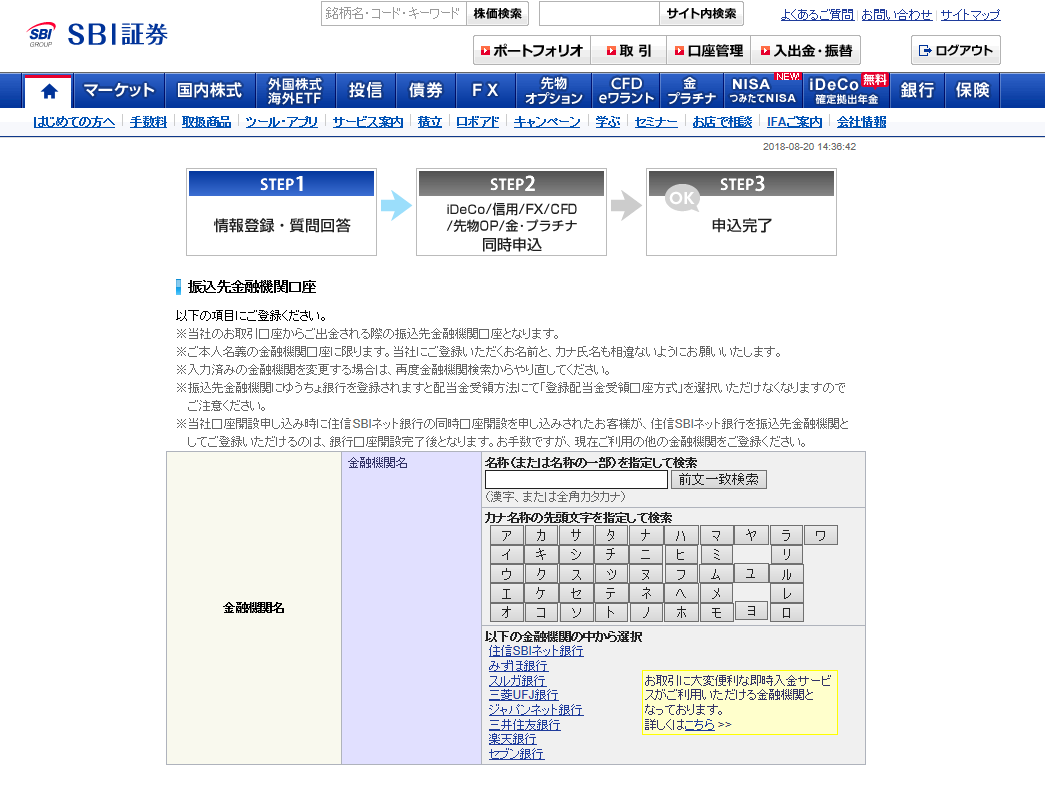Open the FX menu
This screenshot has height=790, width=1045.
(x=485, y=91)
